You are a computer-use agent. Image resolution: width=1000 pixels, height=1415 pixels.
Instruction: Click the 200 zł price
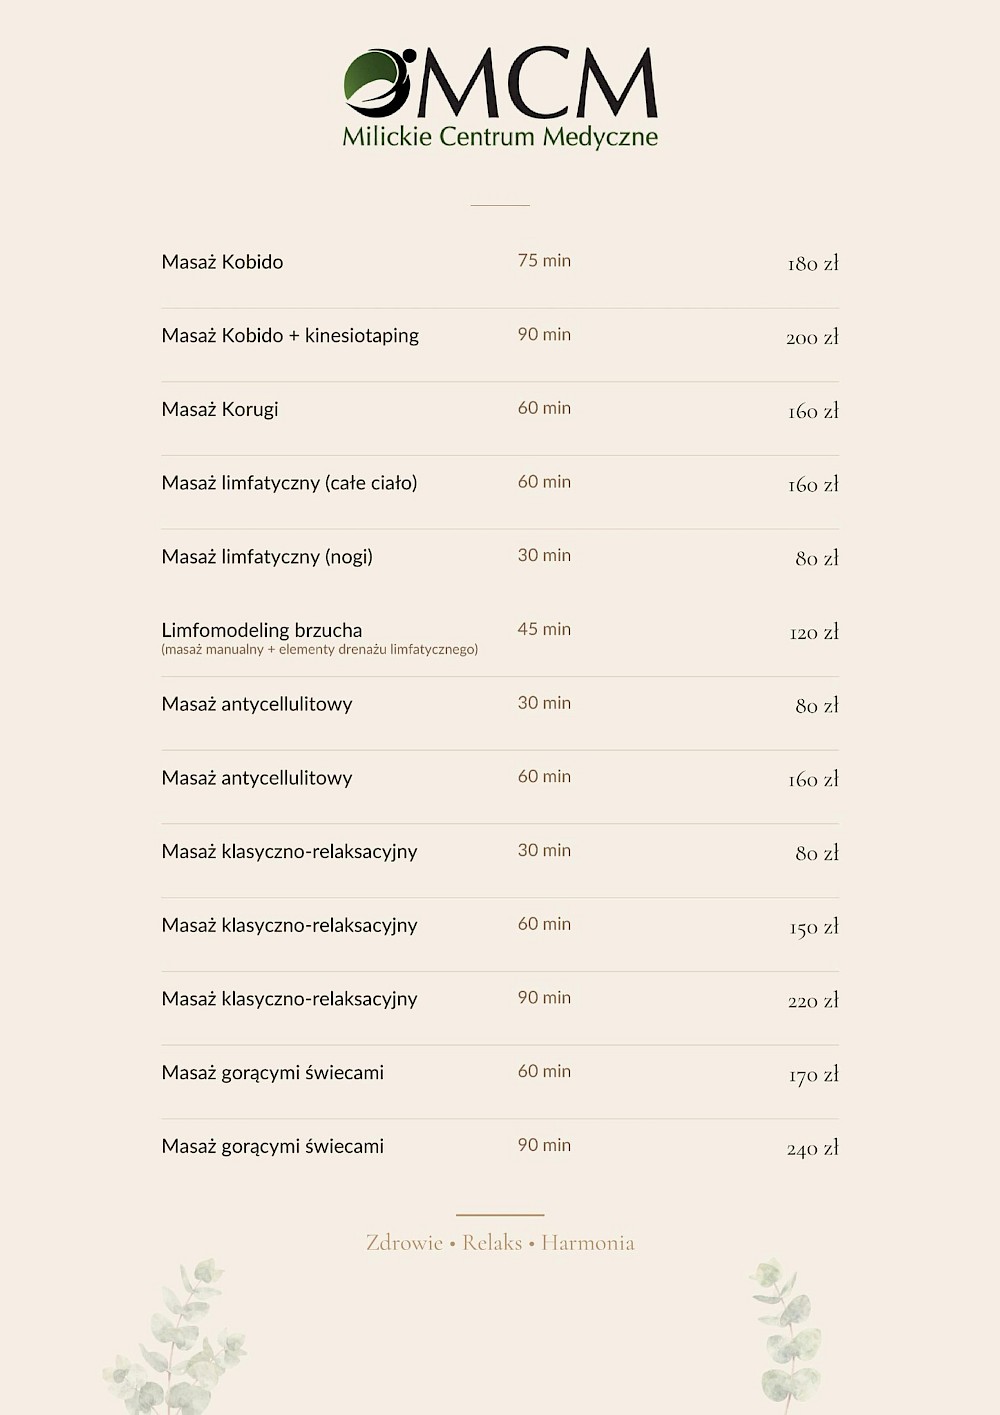tap(812, 338)
